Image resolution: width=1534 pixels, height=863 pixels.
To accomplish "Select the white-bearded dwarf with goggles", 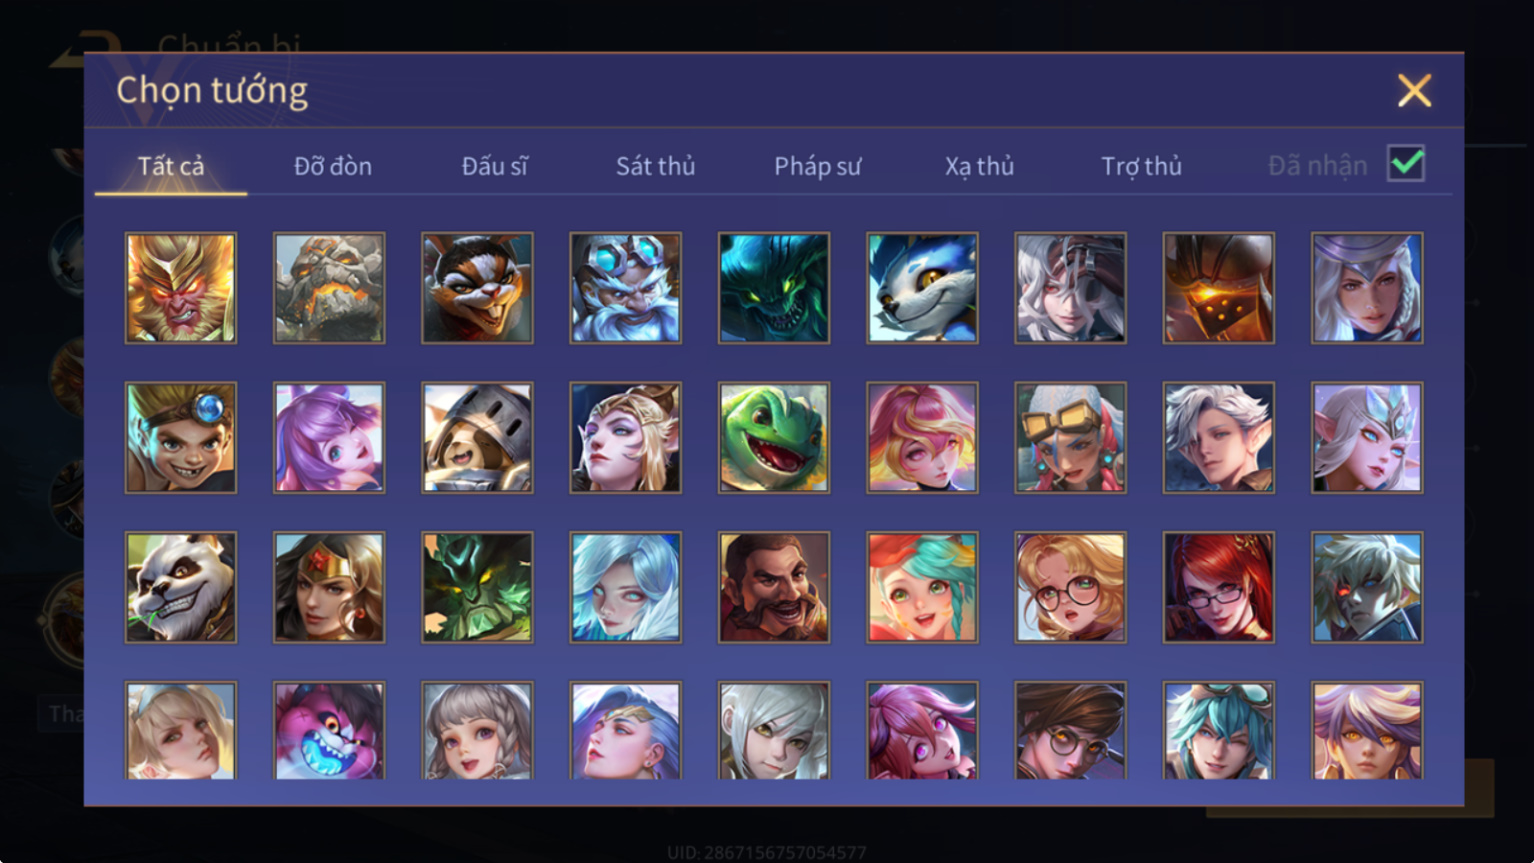I will [626, 288].
